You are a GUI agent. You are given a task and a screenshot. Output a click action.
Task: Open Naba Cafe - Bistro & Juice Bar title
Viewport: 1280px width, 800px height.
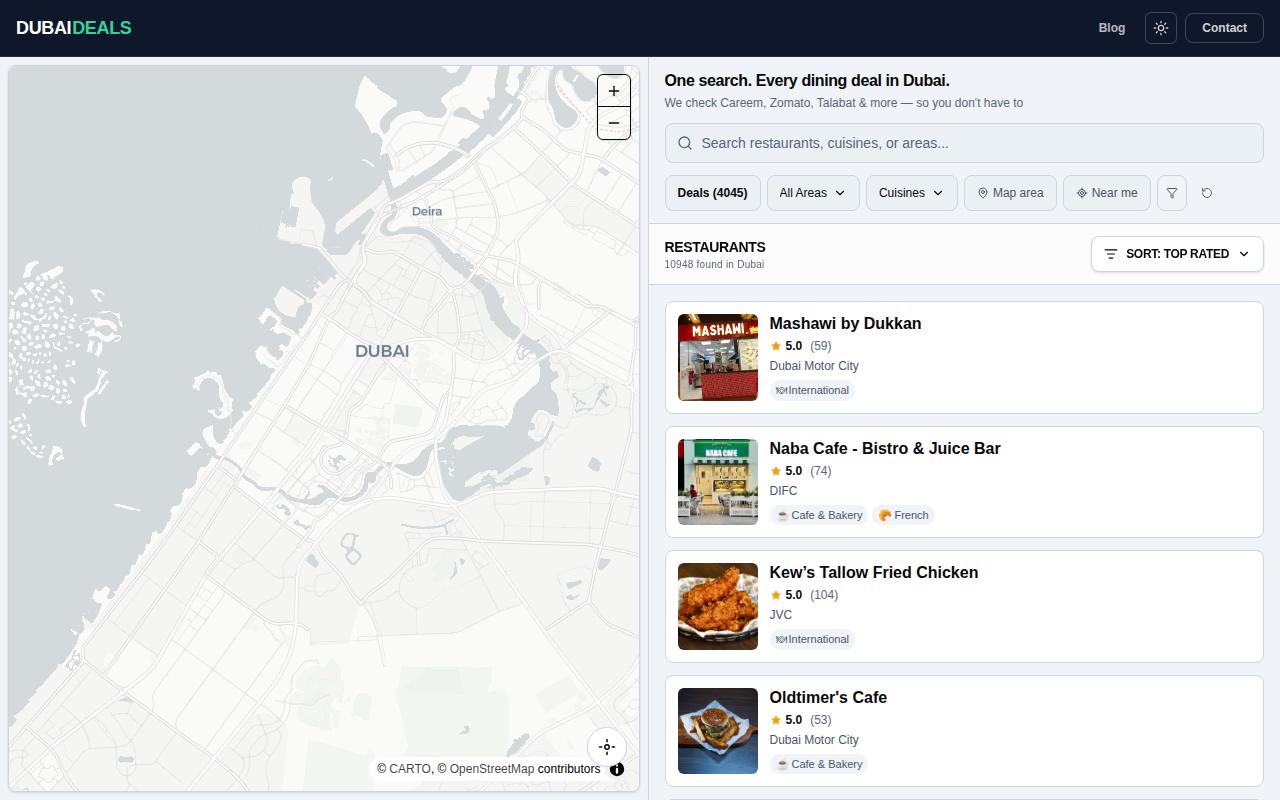(885, 449)
